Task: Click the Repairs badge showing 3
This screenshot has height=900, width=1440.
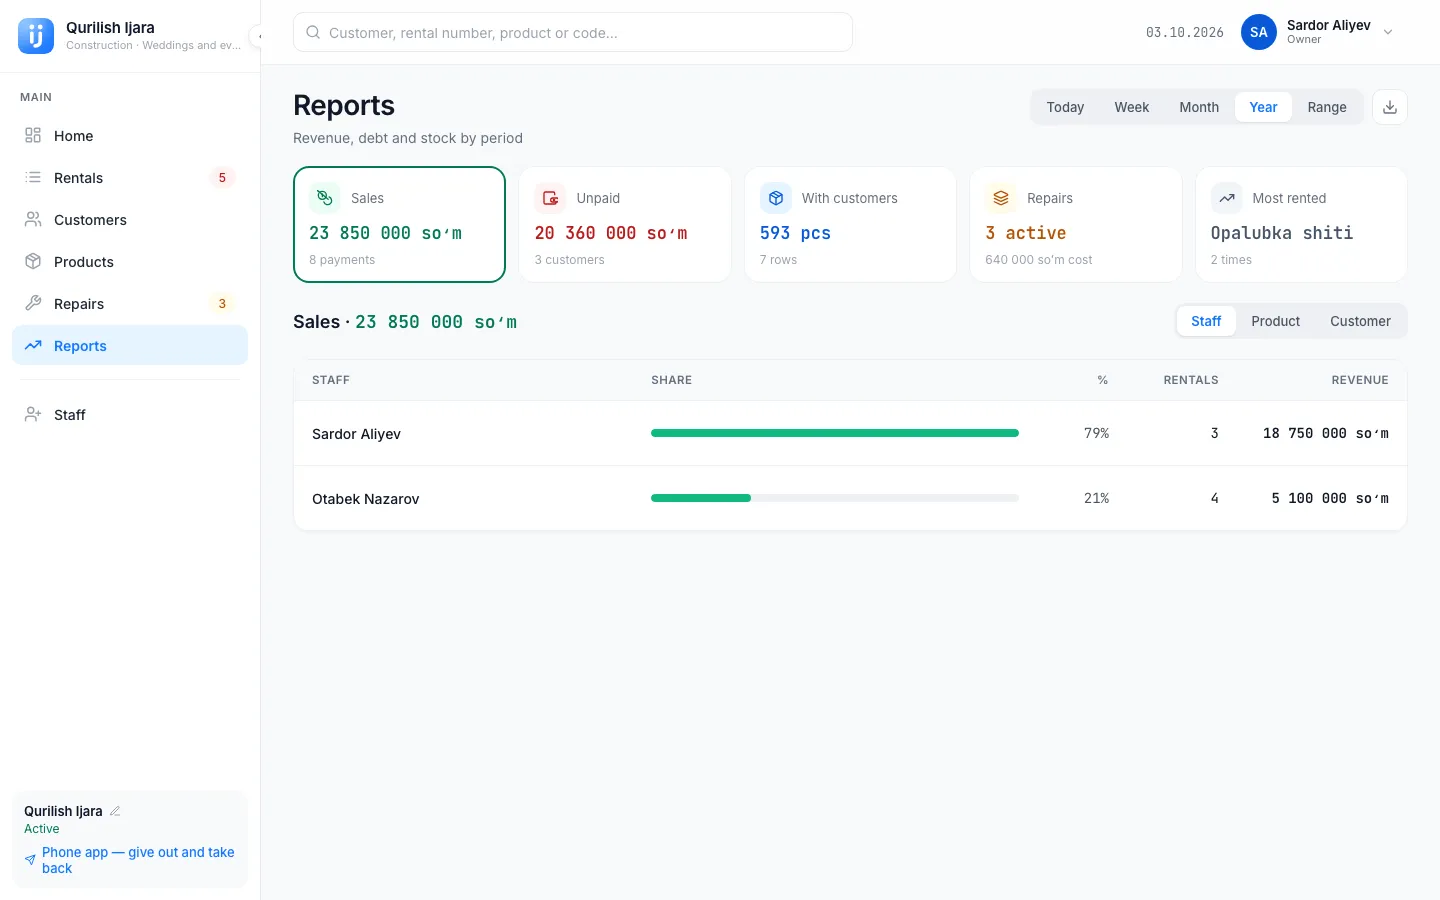Action: (x=222, y=304)
